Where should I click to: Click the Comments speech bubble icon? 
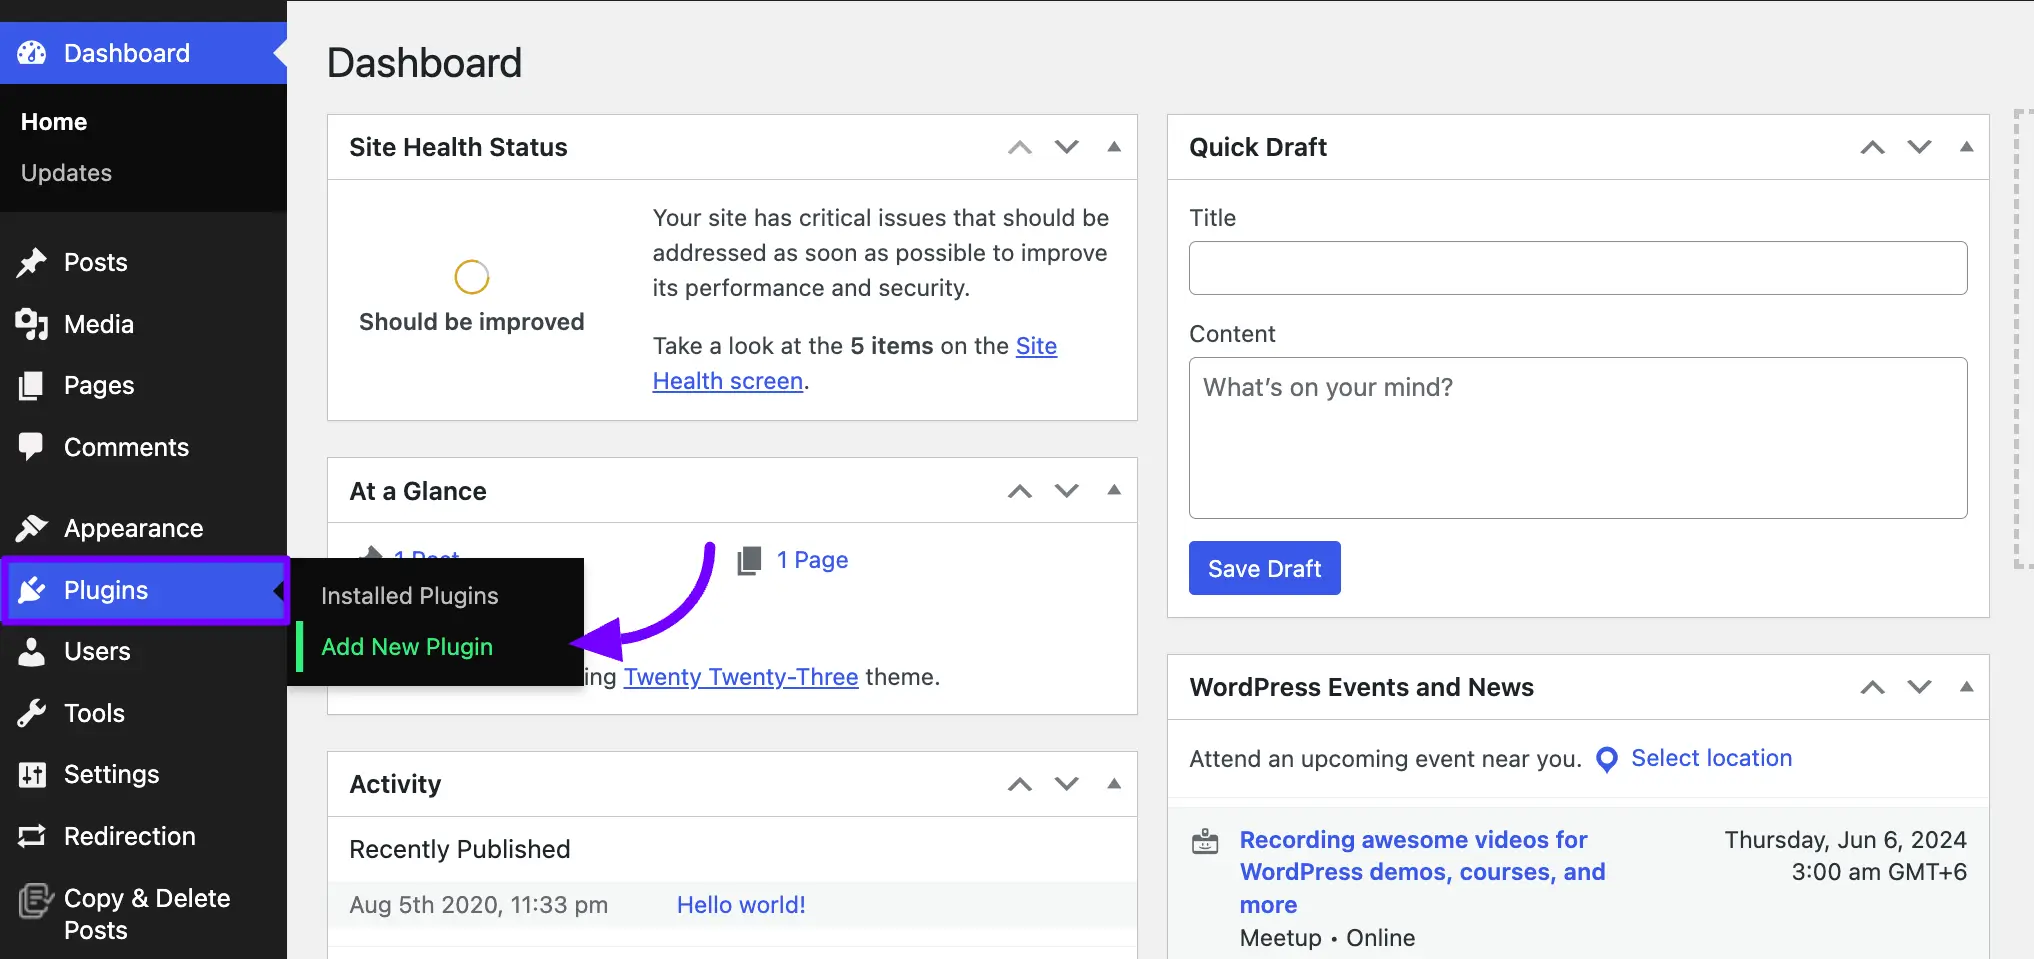pos(32,447)
